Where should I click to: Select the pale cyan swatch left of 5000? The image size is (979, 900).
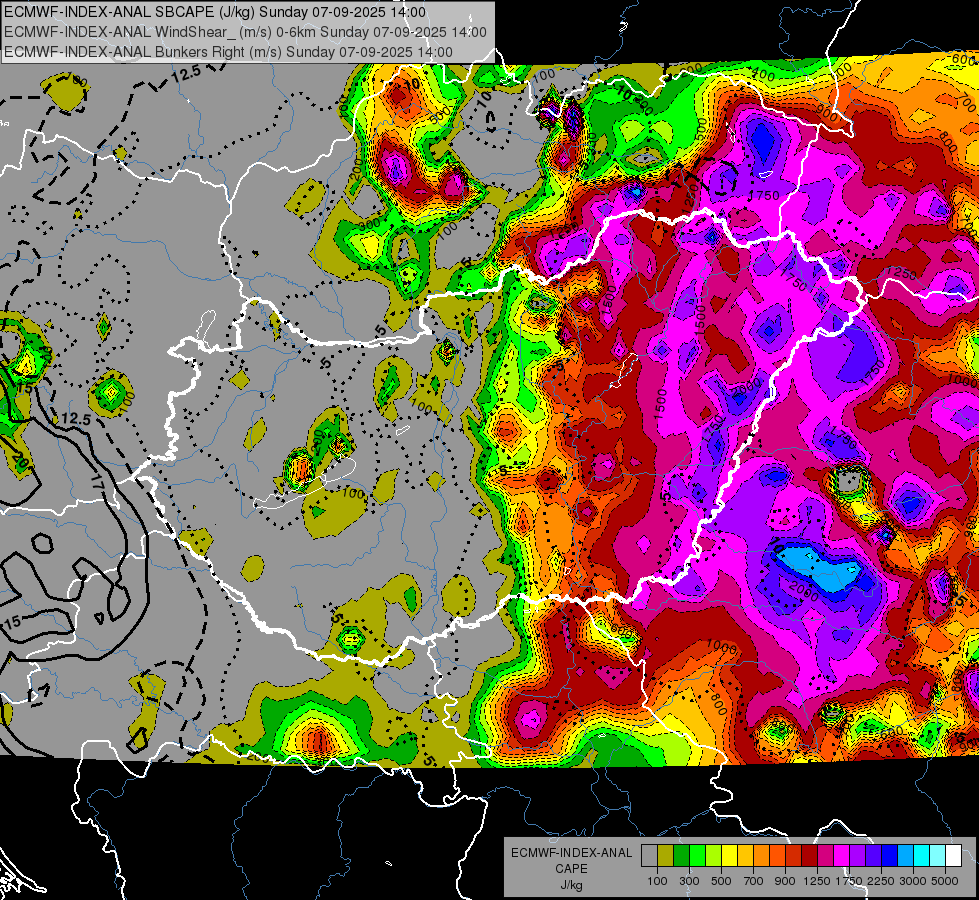tap(937, 856)
